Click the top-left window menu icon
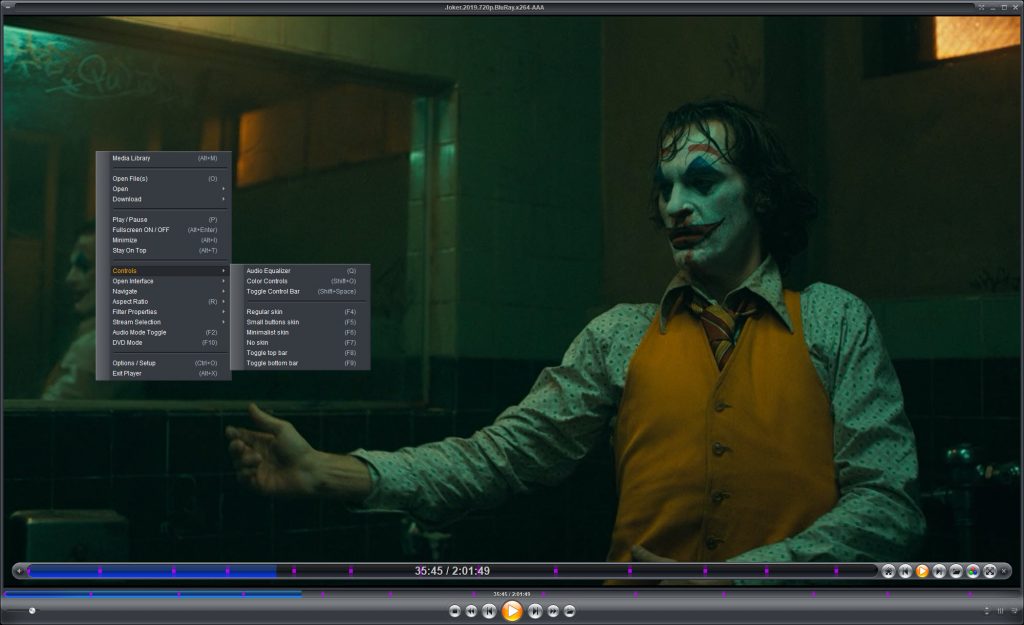This screenshot has height=625, width=1024. point(8,7)
